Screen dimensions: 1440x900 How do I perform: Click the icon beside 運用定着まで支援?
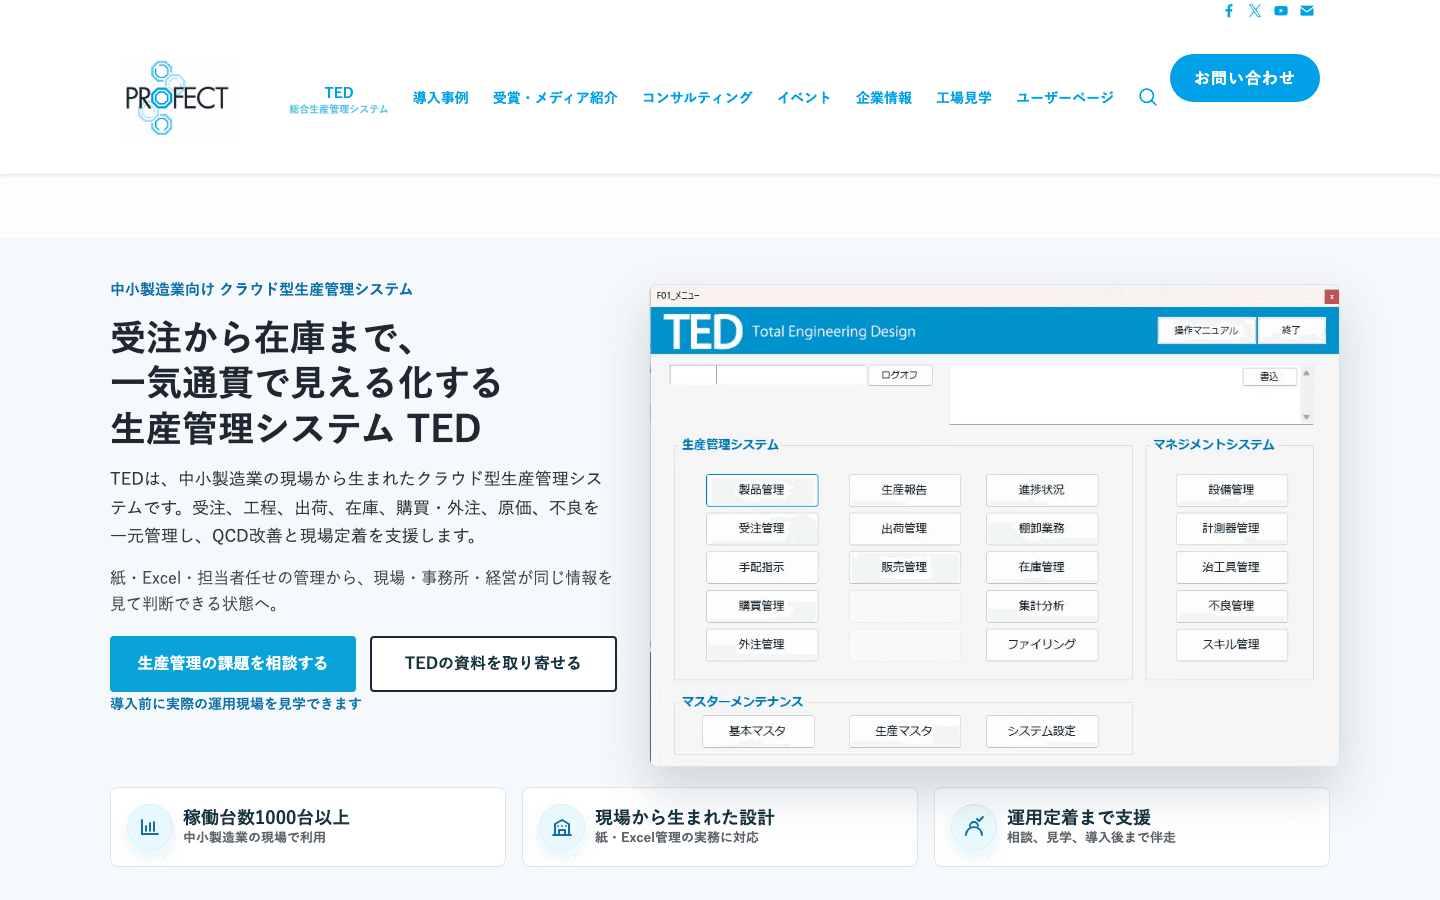point(974,827)
